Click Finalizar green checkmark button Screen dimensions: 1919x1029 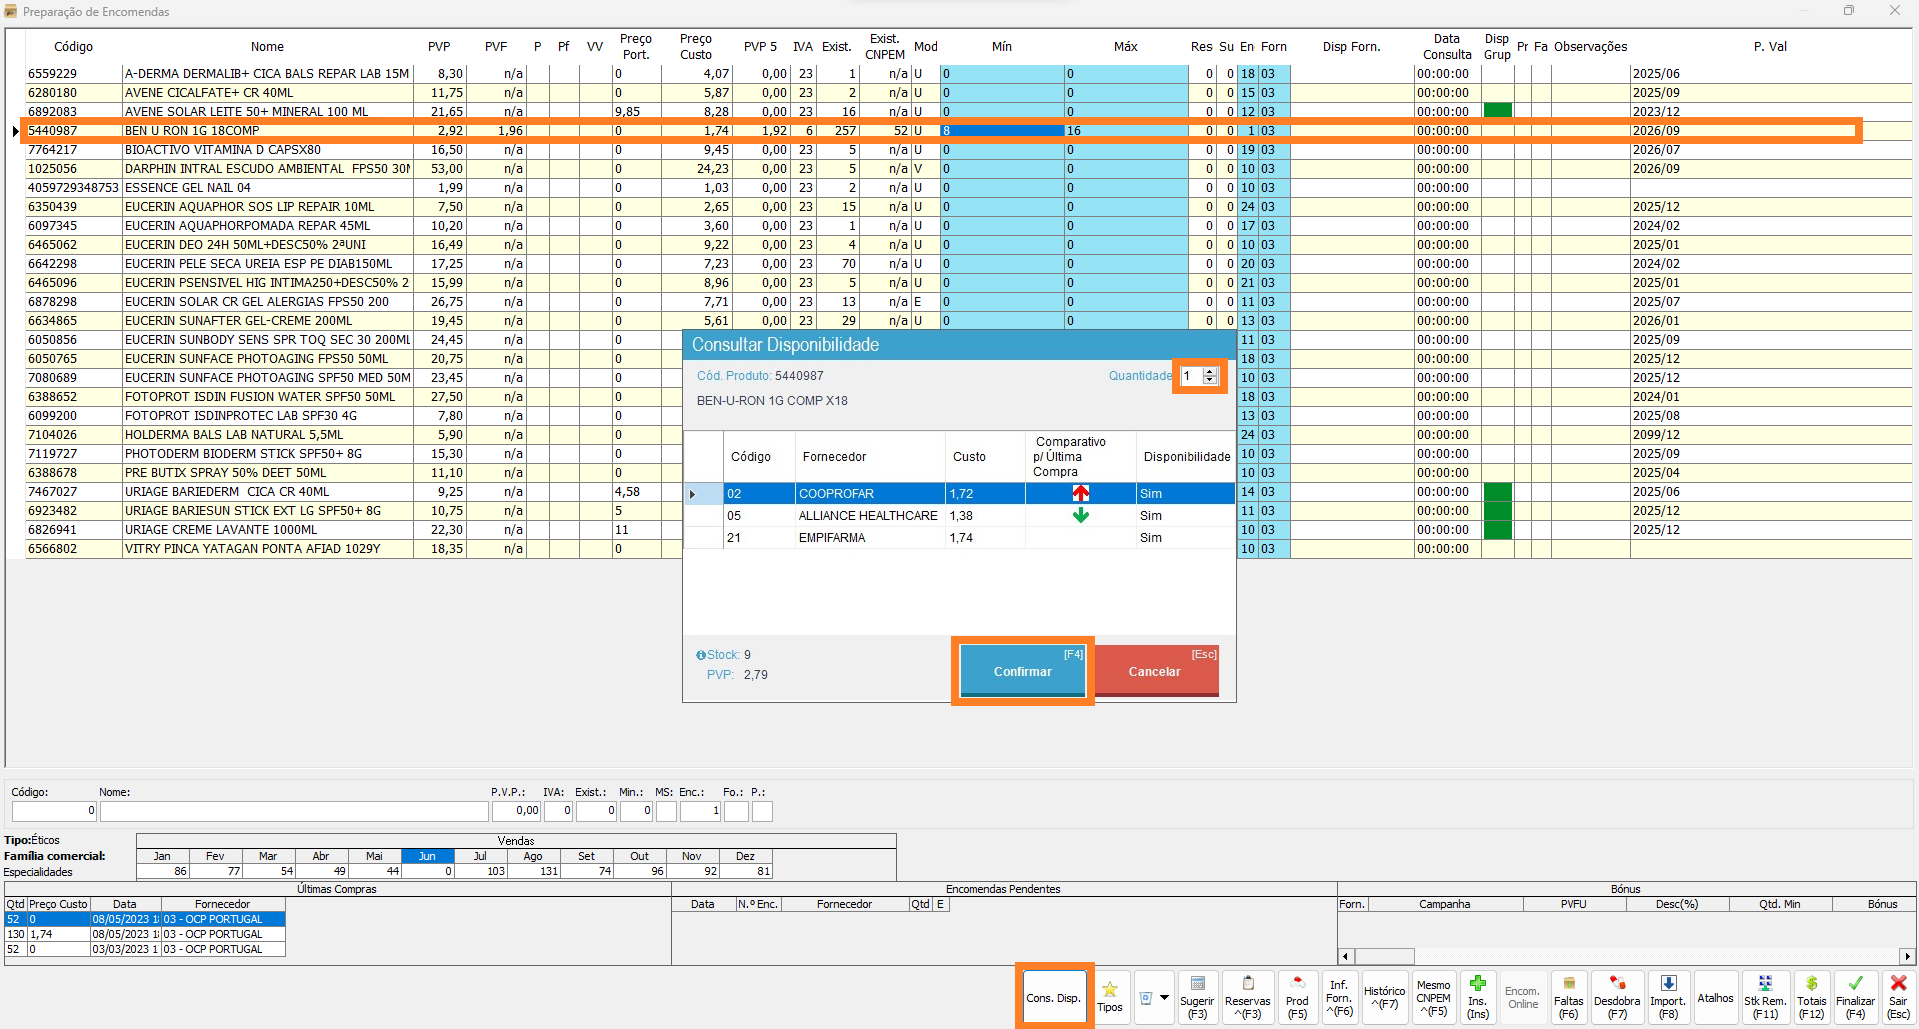[1855, 997]
